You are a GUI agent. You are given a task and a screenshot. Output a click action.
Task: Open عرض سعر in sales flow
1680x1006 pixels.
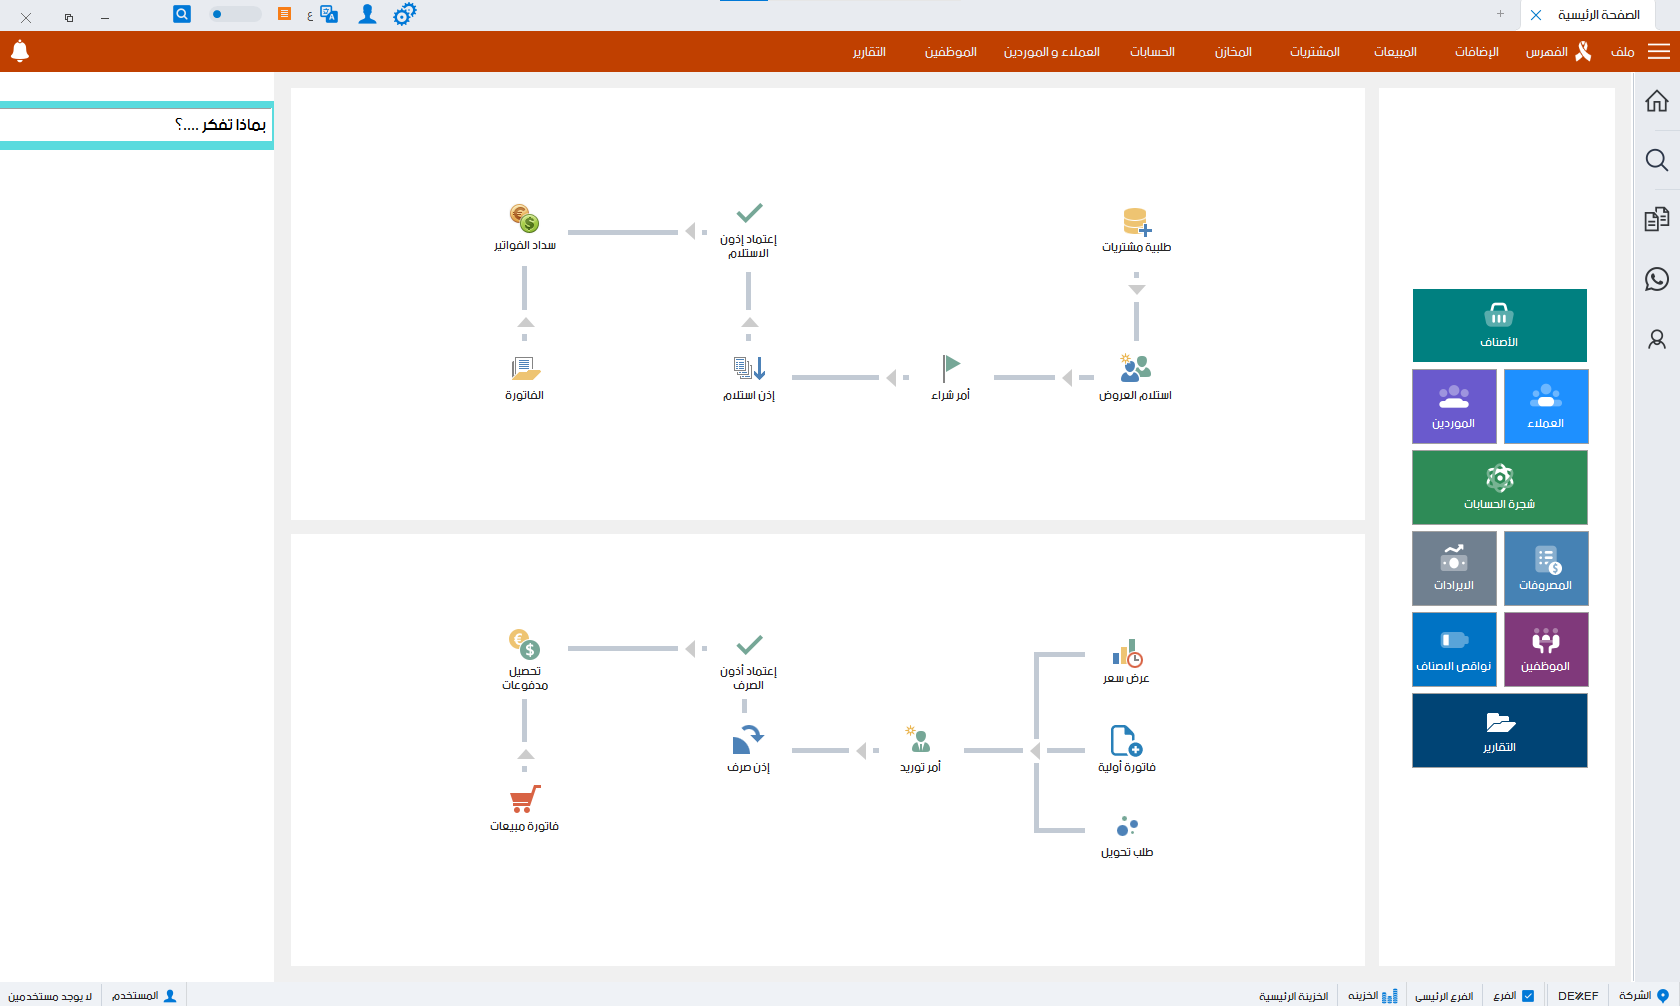(x=1127, y=655)
